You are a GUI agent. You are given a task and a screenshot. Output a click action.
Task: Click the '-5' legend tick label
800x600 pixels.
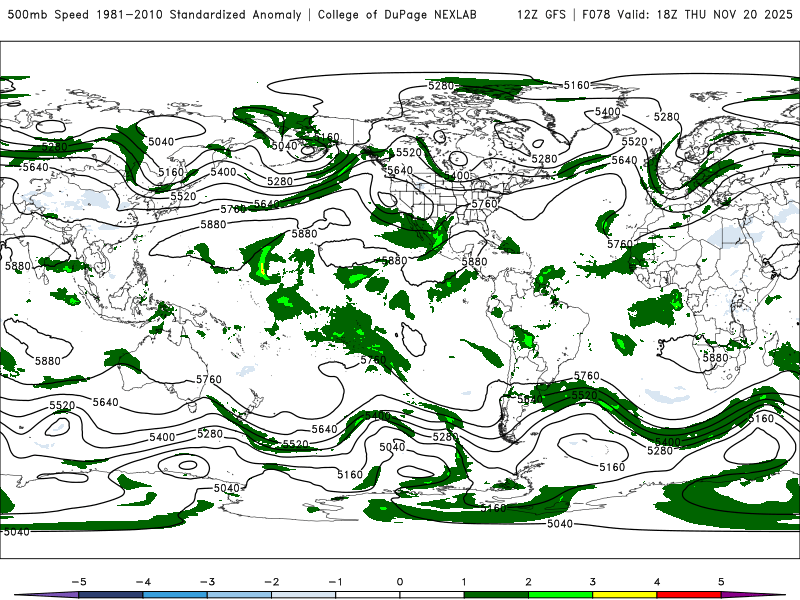[x=79, y=582]
